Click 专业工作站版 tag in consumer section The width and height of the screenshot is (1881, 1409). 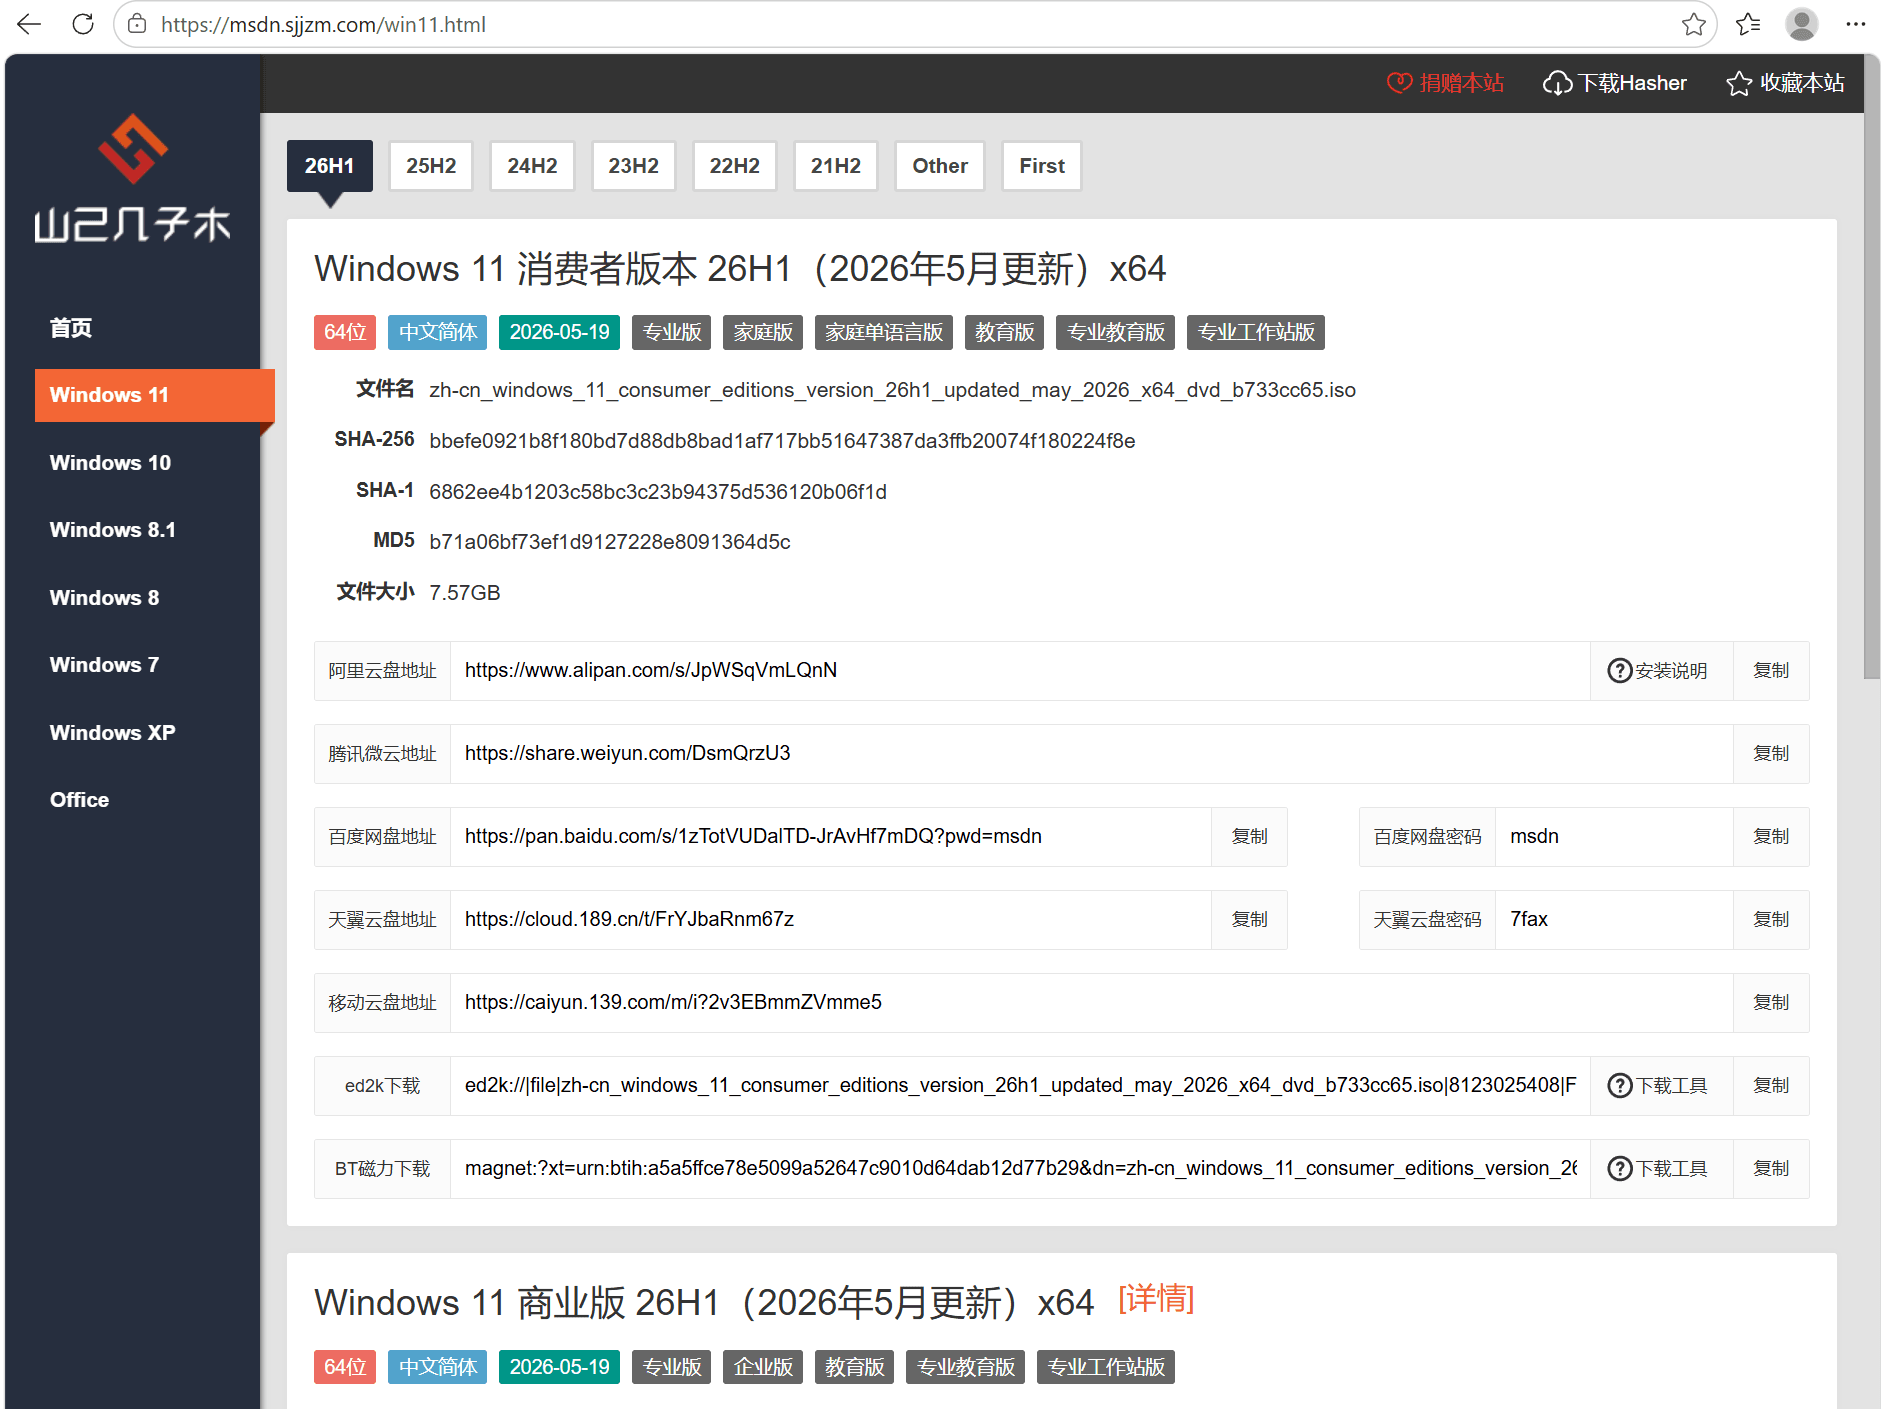[x=1256, y=332]
